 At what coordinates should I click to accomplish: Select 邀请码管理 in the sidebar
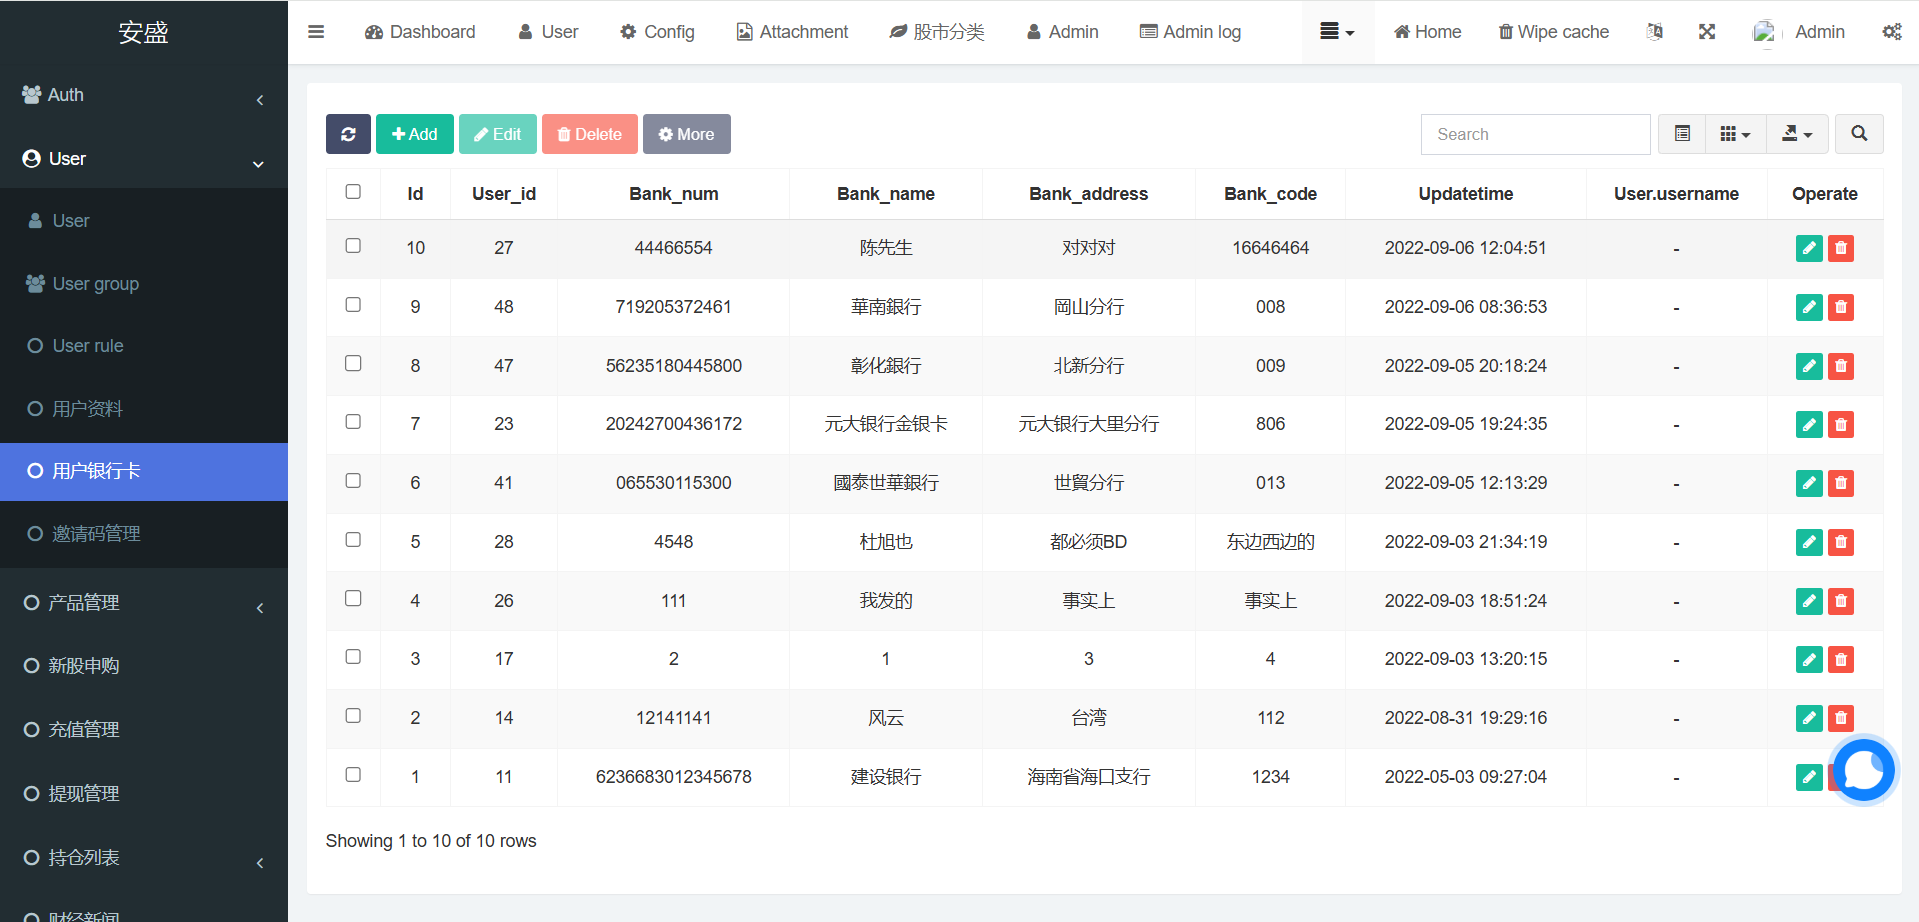96,534
